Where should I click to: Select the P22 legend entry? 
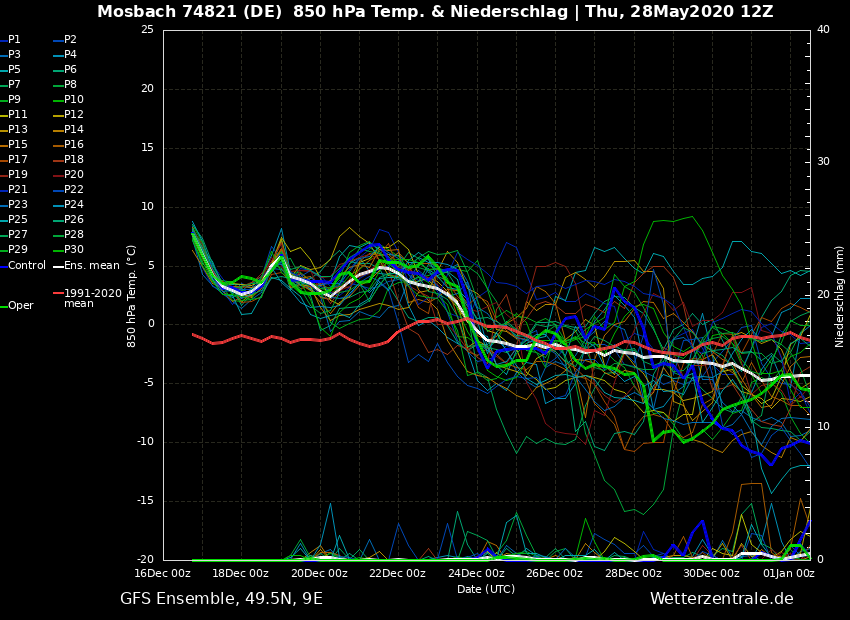click(x=73, y=190)
